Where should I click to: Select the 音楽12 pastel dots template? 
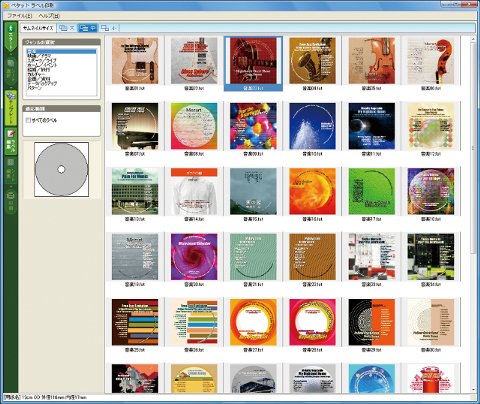[431, 126]
